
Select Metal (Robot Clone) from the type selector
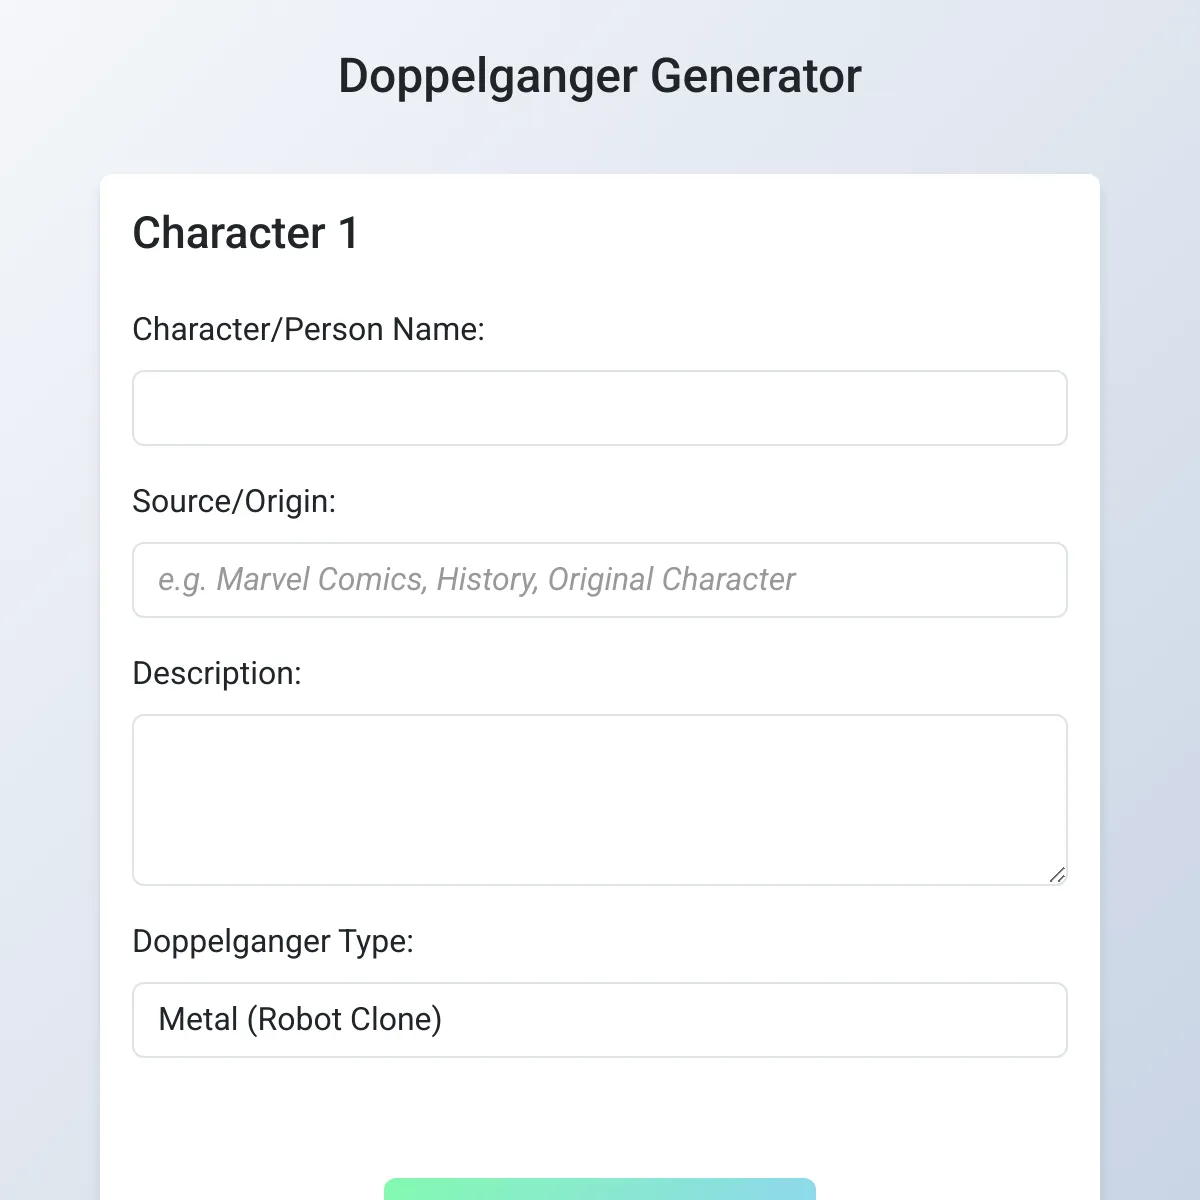pyautogui.click(x=600, y=1020)
